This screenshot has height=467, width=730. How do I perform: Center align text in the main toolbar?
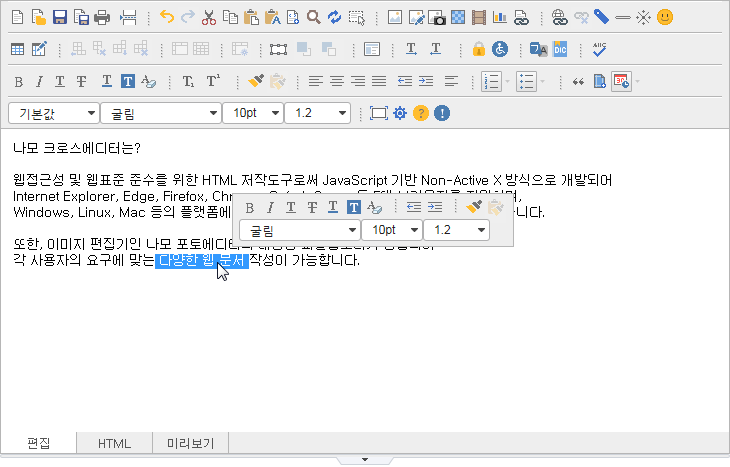coord(337,82)
